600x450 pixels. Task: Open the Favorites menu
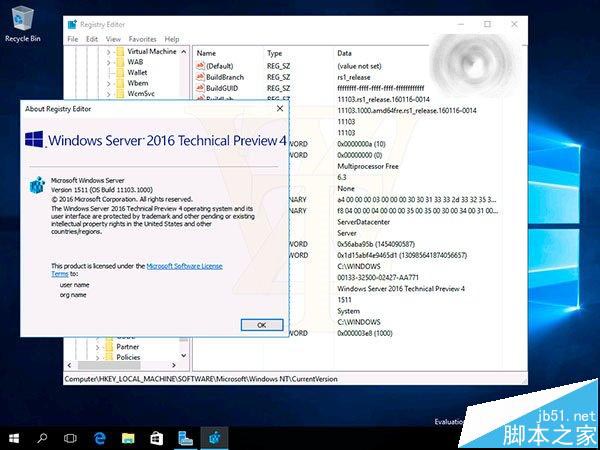[x=142, y=39]
